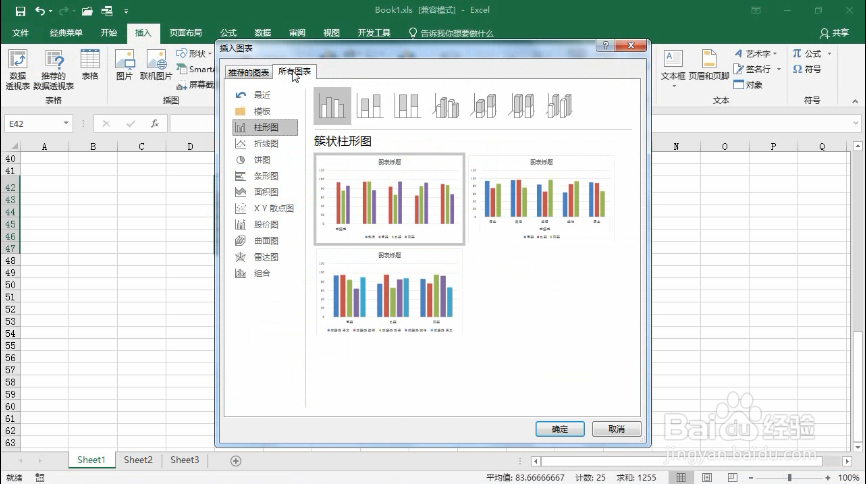
Task: Cancel (取消) the Insert Chart dialog
Action: coord(616,429)
